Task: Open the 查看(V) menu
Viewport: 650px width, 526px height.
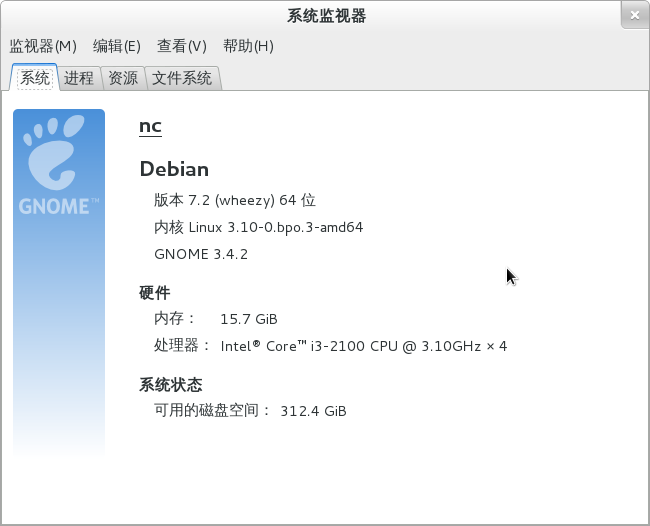Action: tap(182, 46)
